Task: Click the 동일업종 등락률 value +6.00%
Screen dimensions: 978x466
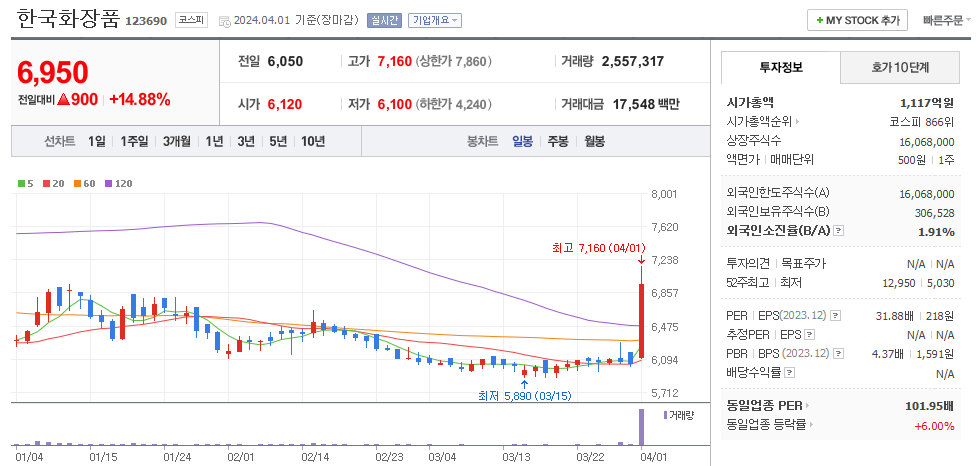Action: tap(934, 426)
